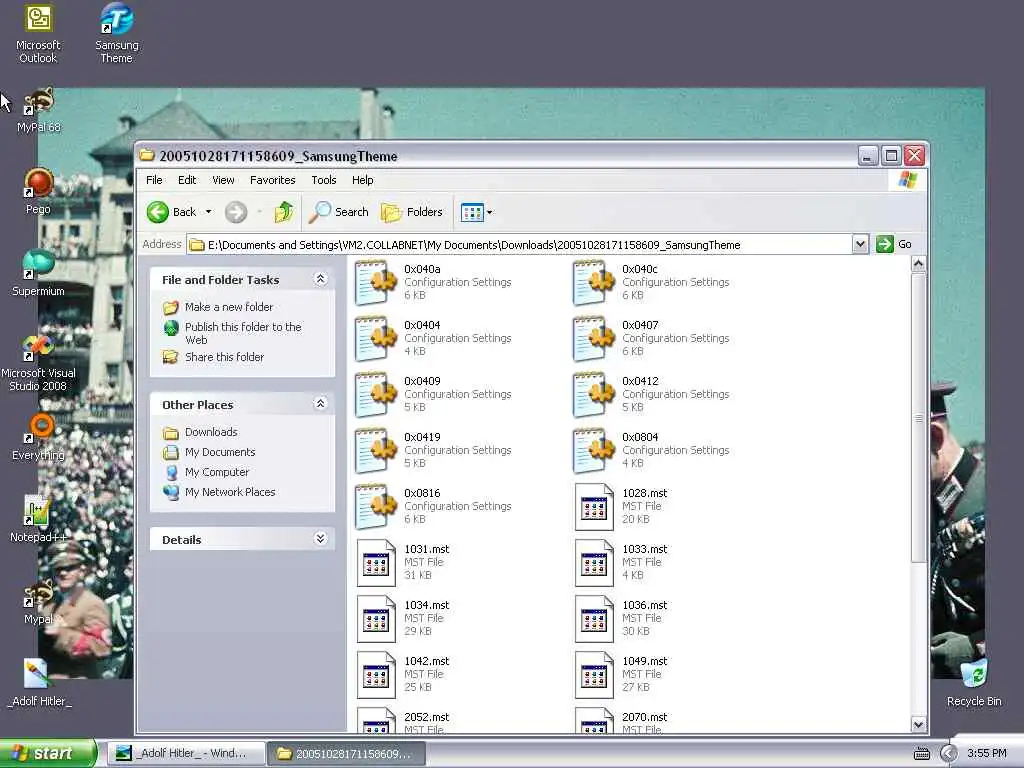The image size is (1024, 768).
Task: Open the File menu
Action: coord(154,180)
